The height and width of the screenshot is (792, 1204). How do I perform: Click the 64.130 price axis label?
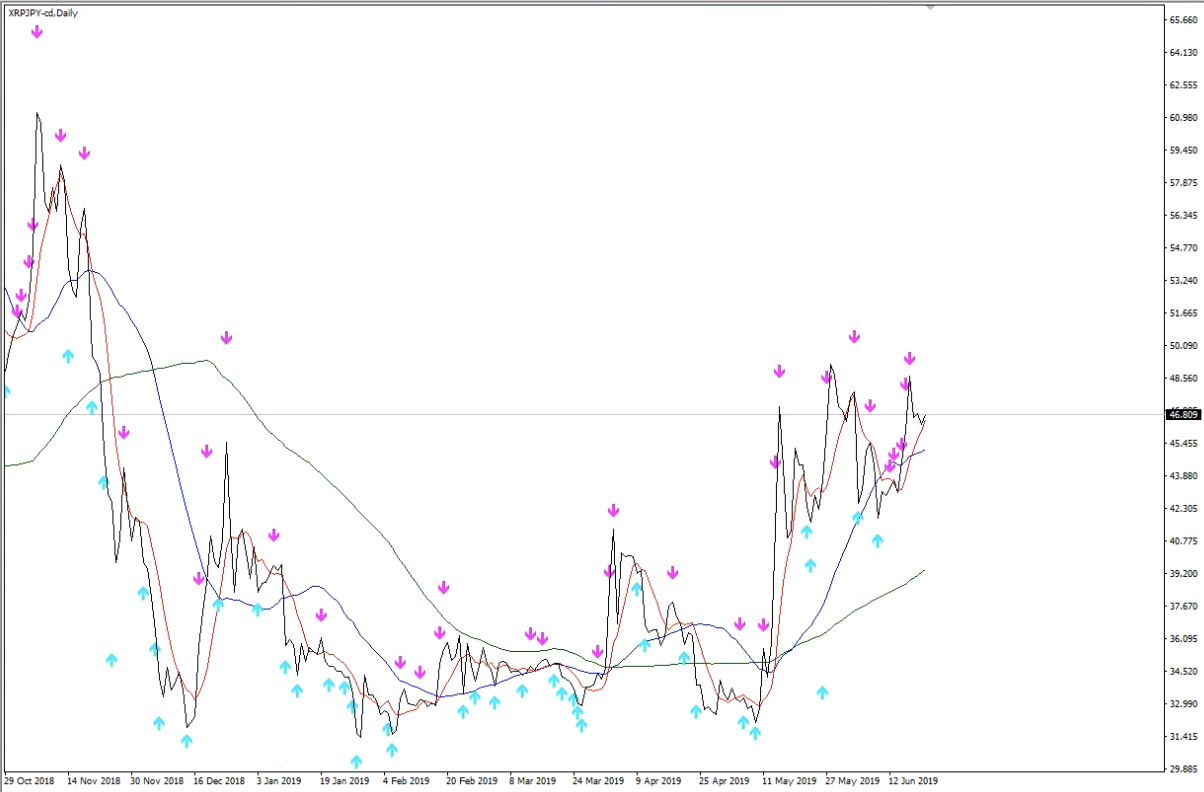1183,53
